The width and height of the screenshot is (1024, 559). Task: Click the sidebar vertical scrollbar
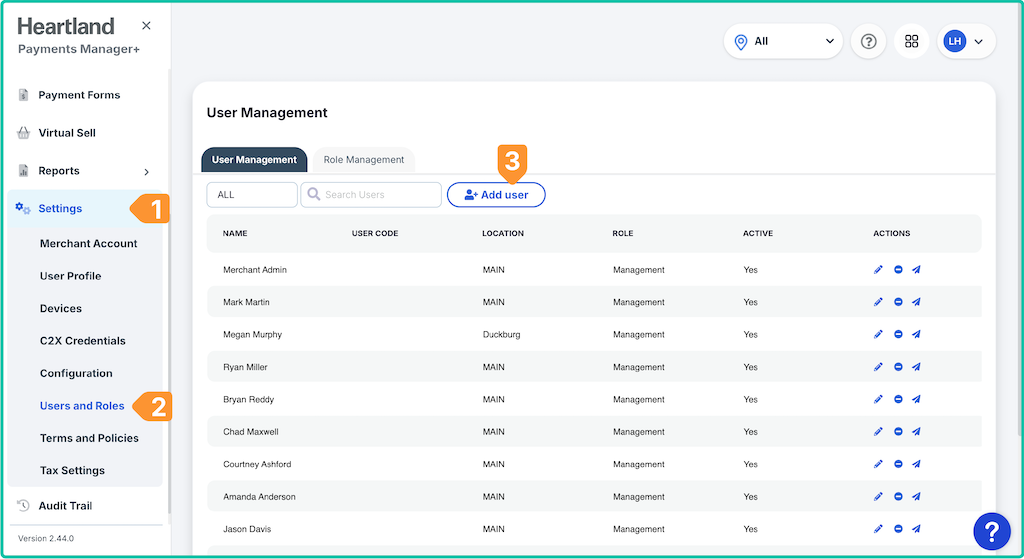(169, 291)
